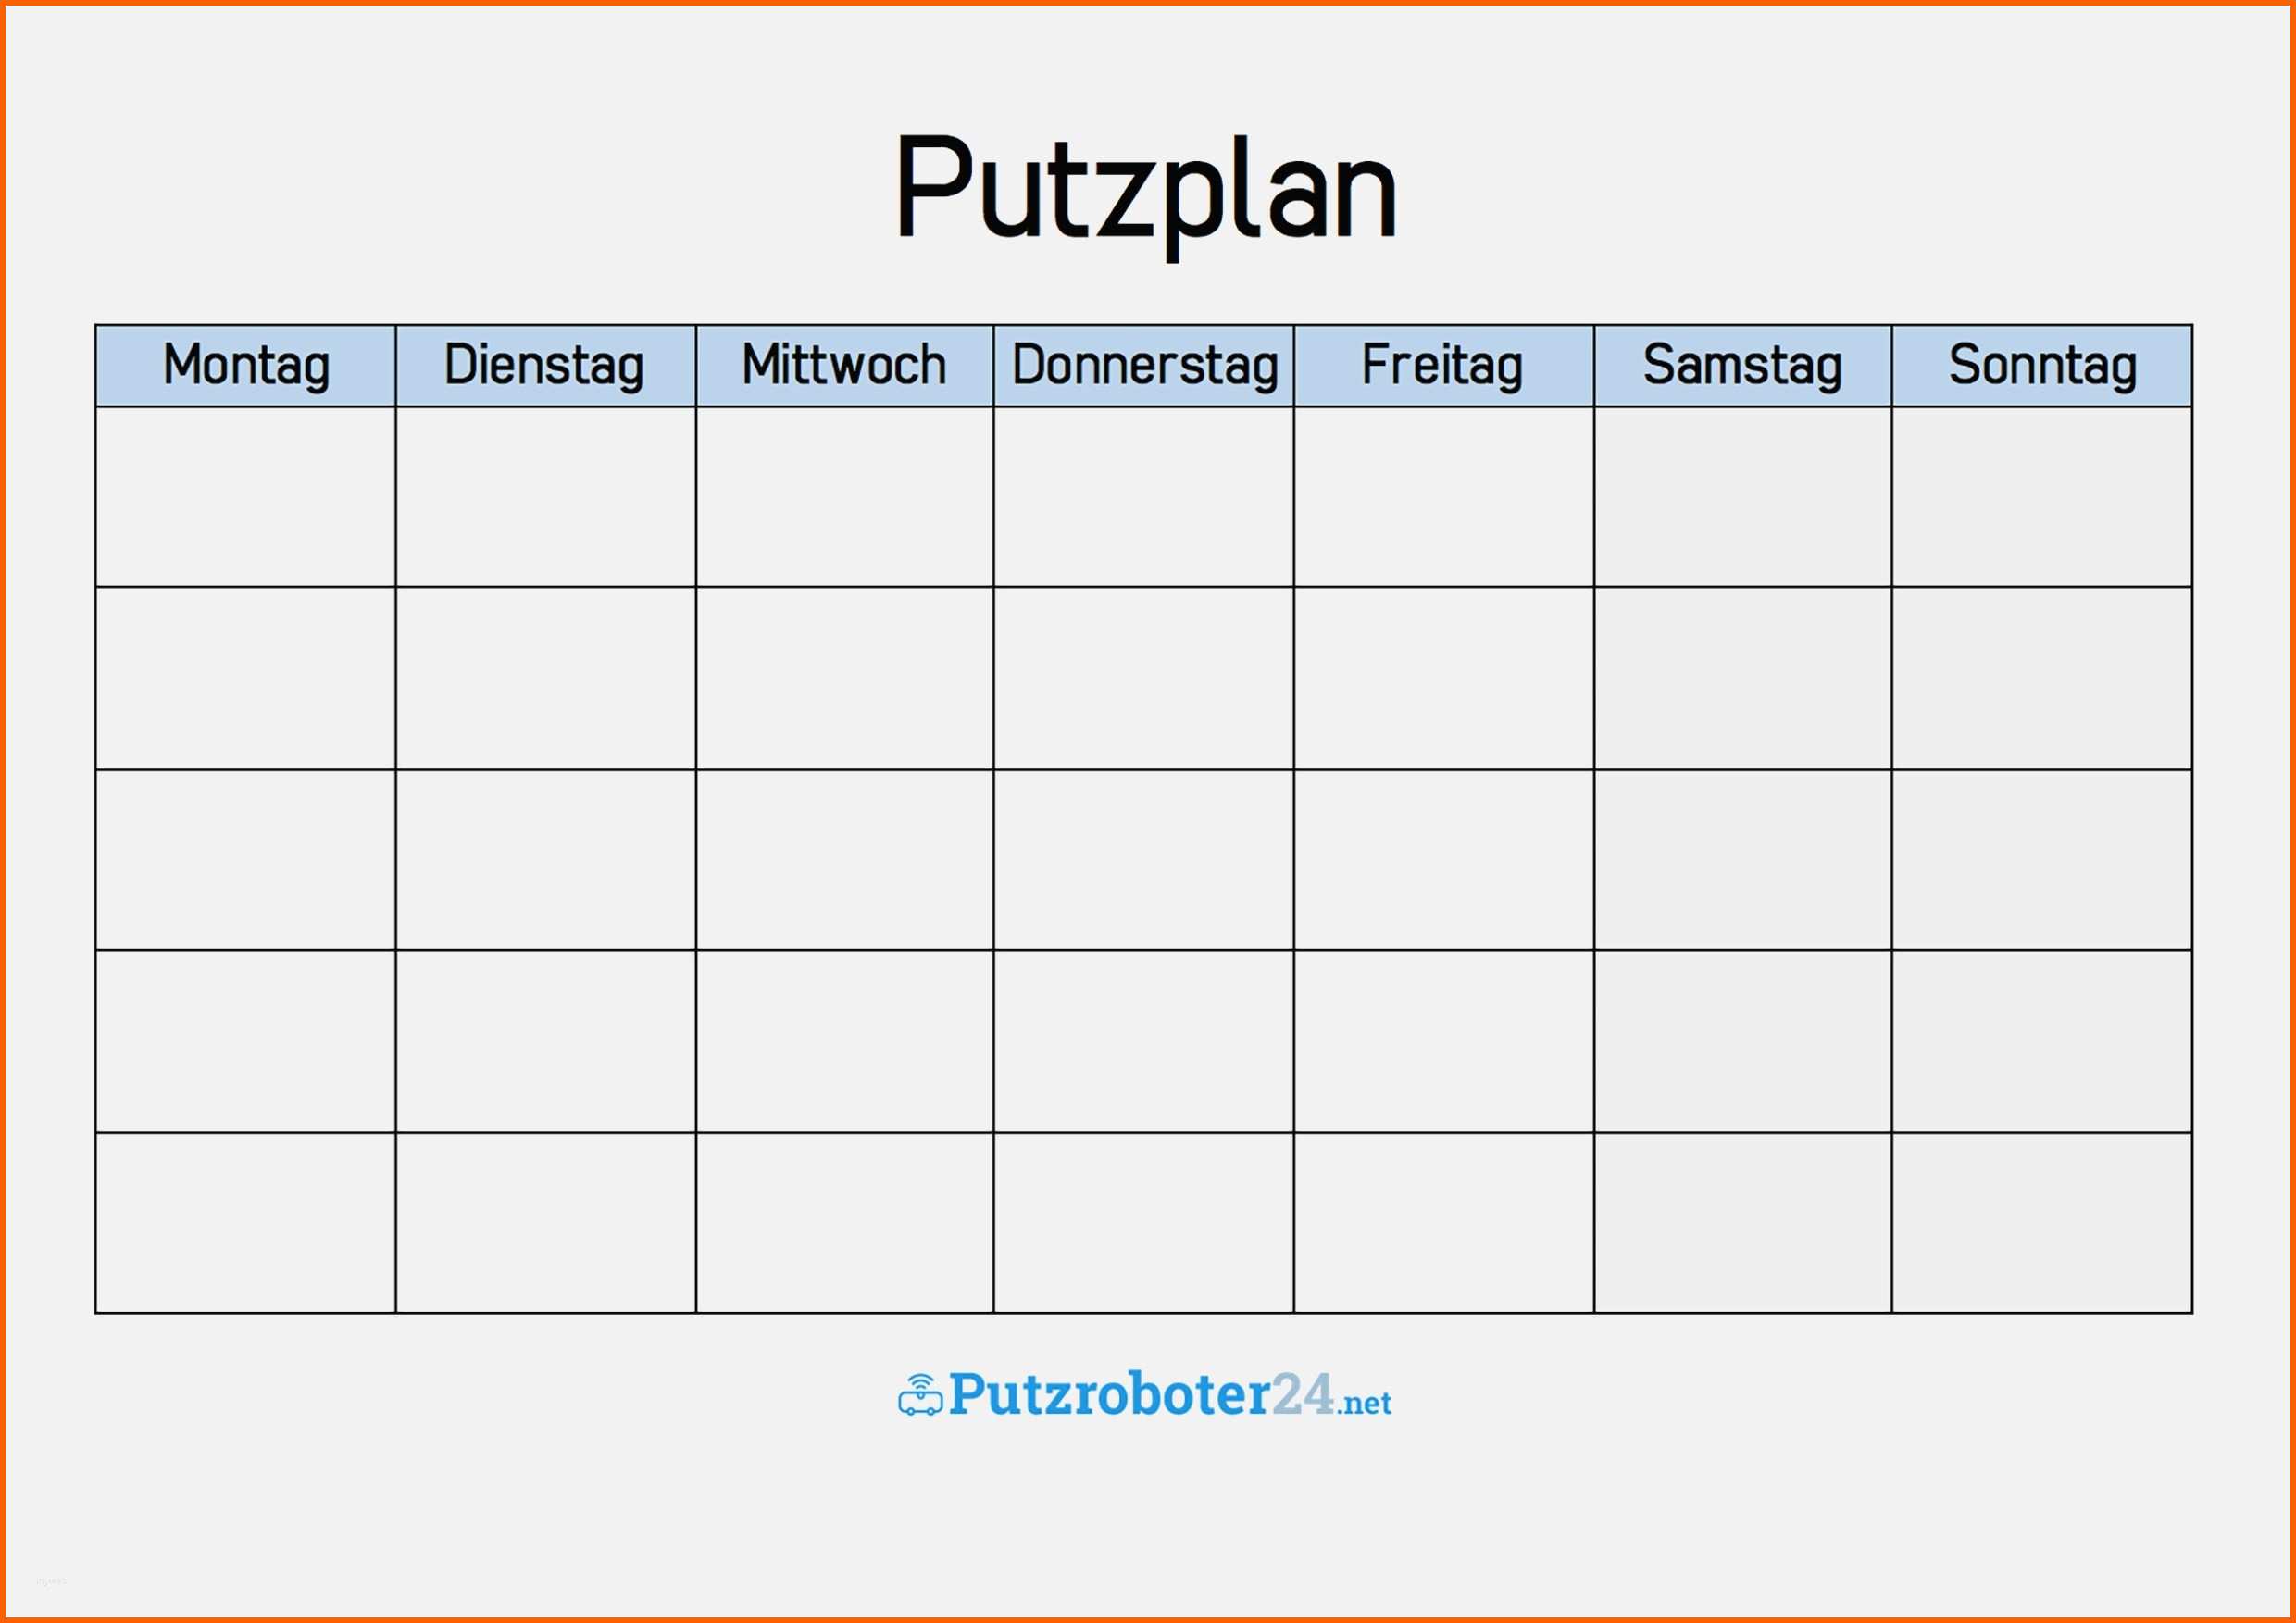2296x1623 pixels.
Task: Select the Dienstag column header
Action: tap(546, 366)
